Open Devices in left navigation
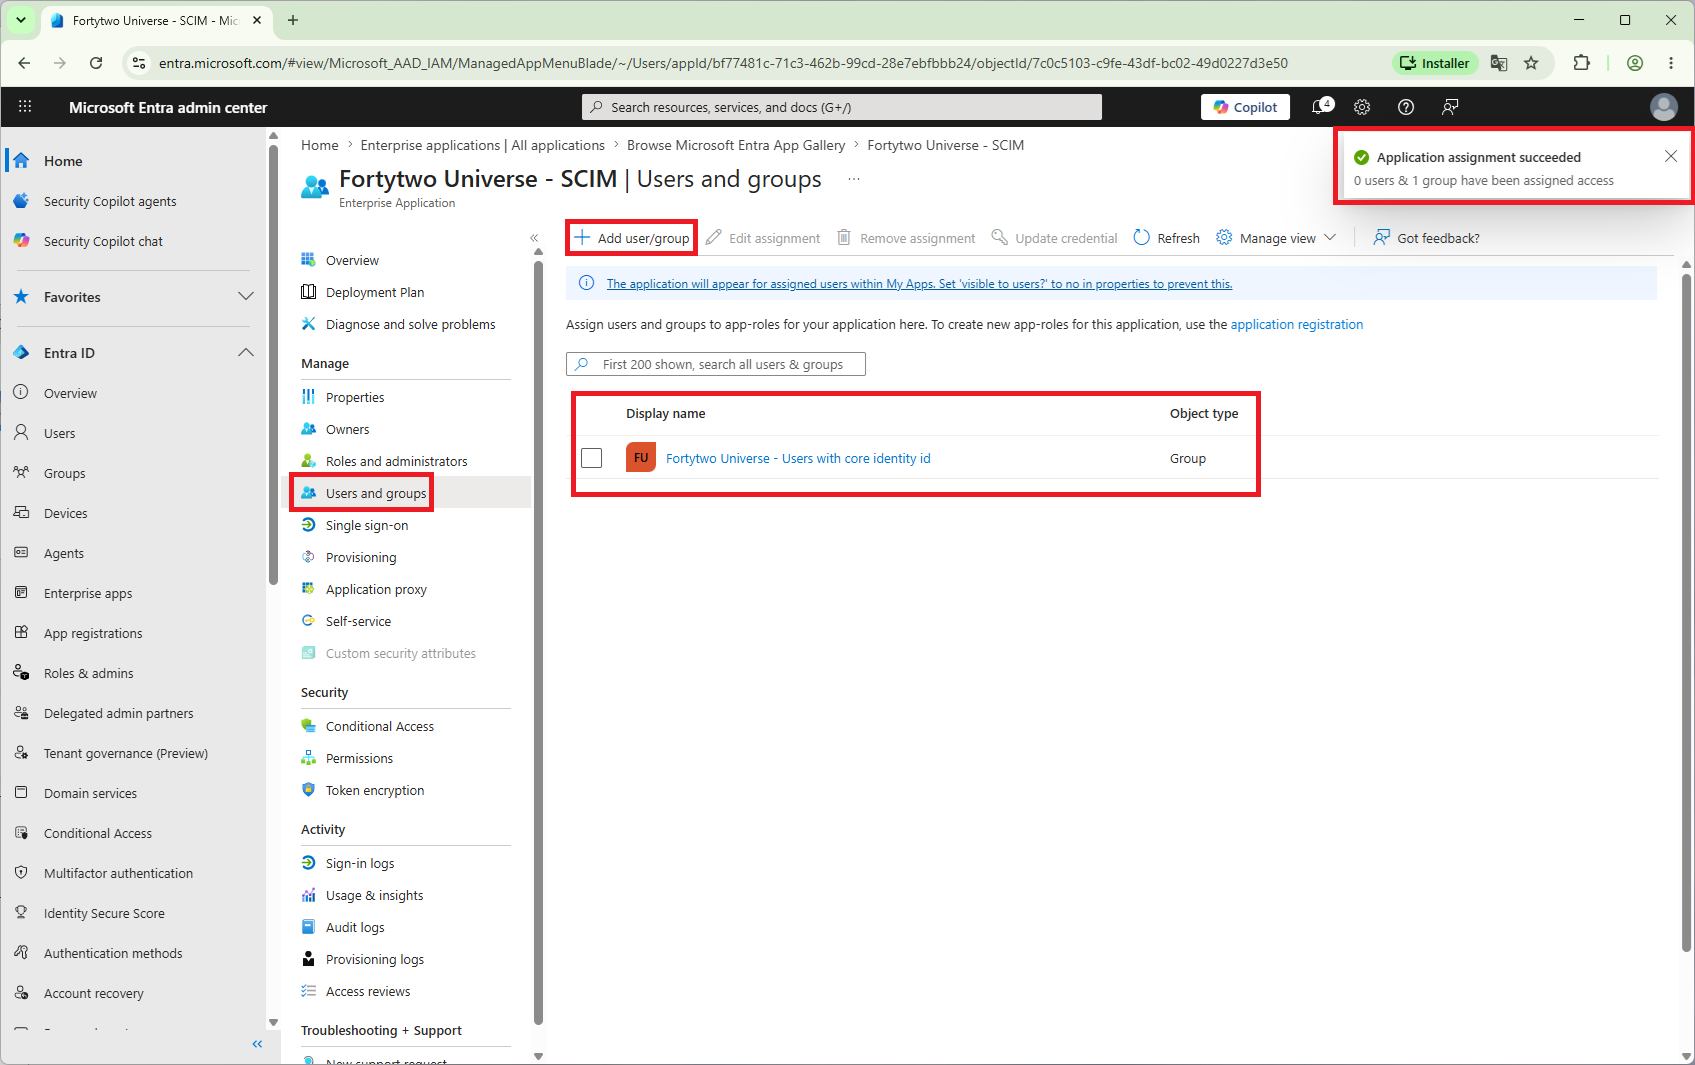 coord(66,514)
